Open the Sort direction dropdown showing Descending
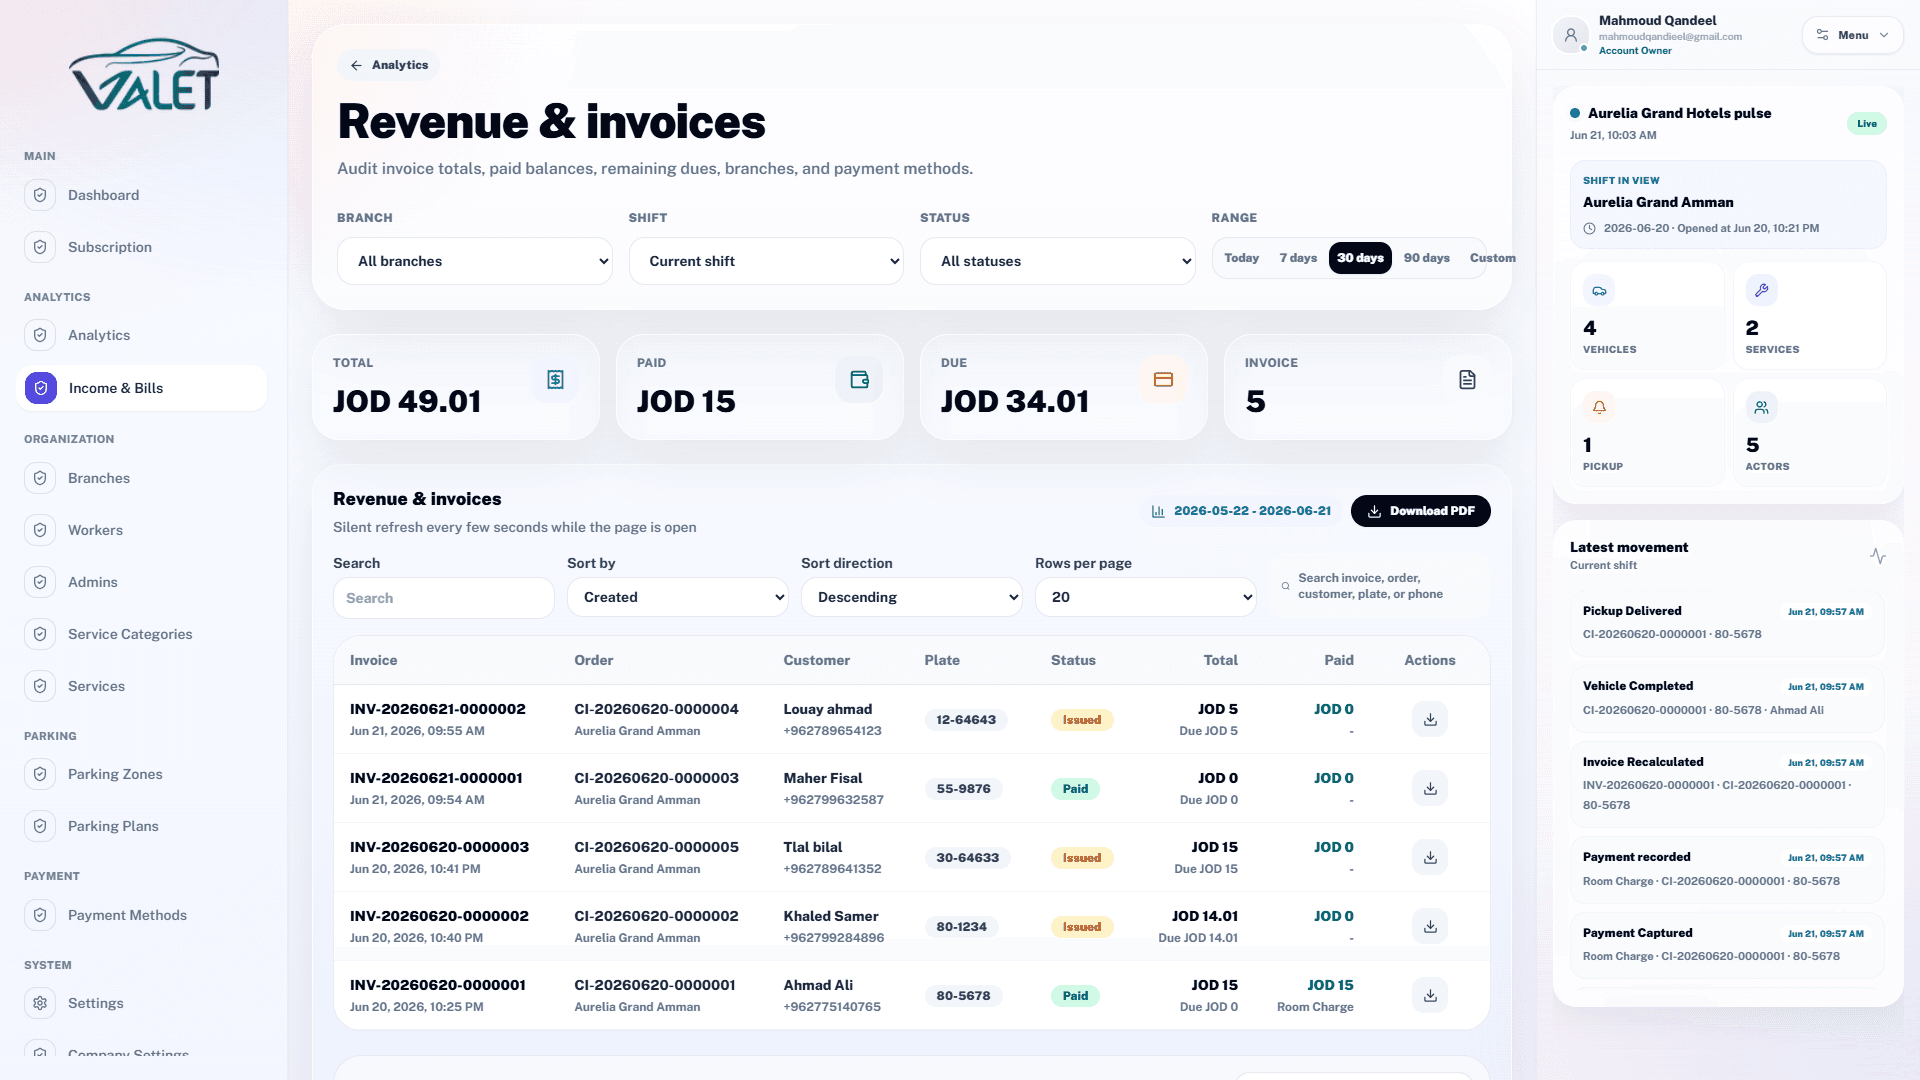Viewport: 1920px width, 1080px height. pos(912,597)
